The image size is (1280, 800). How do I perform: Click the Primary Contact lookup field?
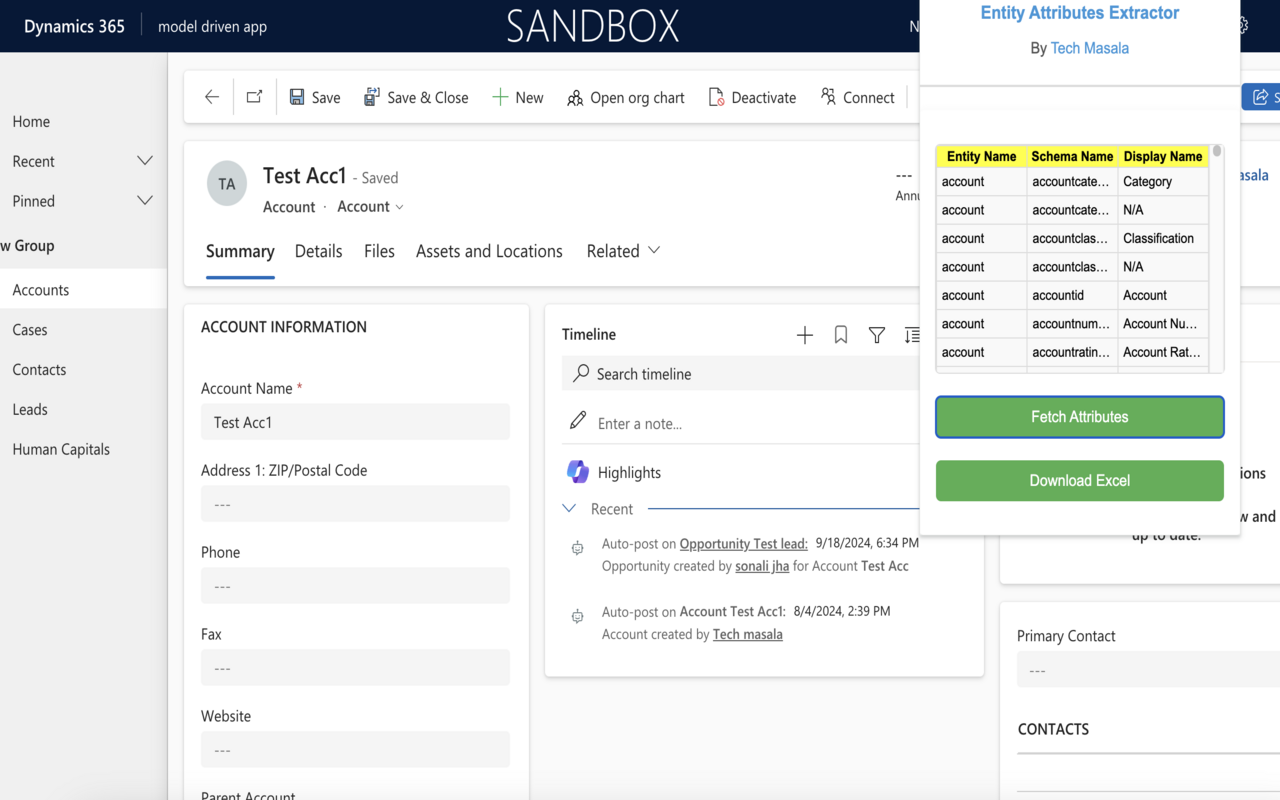tap(1148, 670)
